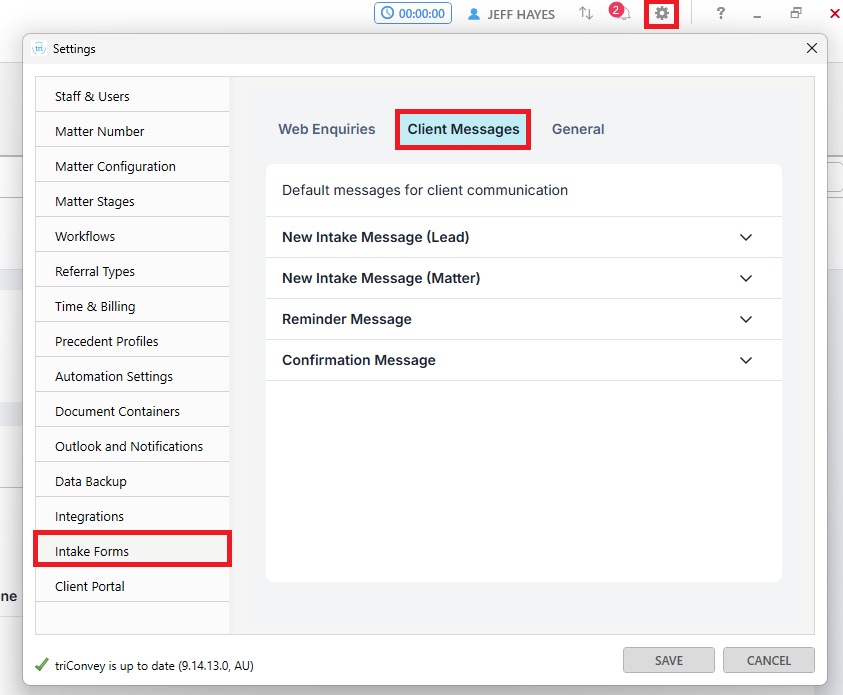Click the triConvey logo in the Settings title bar
843x695 pixels.
39,48
